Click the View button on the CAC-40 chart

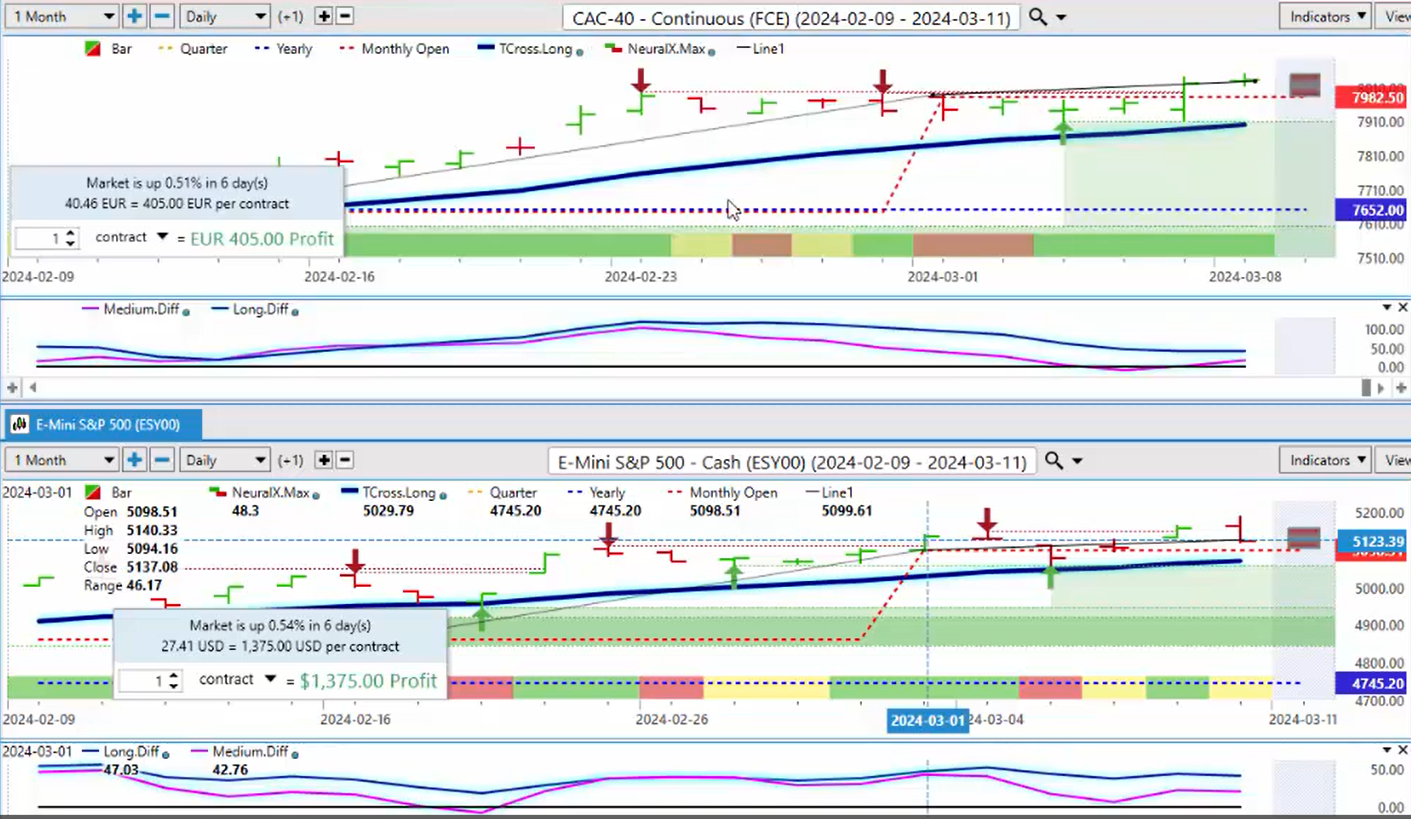(1393, 16)
